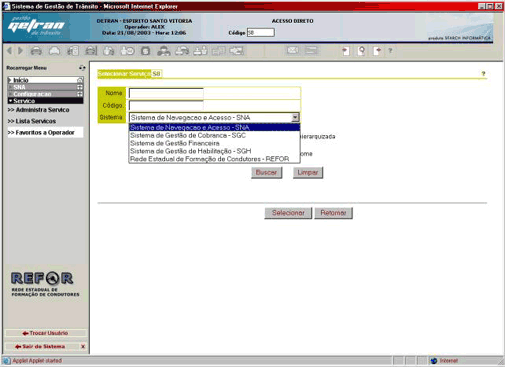Focus the Acesso Direto Código field

(261, 32)
